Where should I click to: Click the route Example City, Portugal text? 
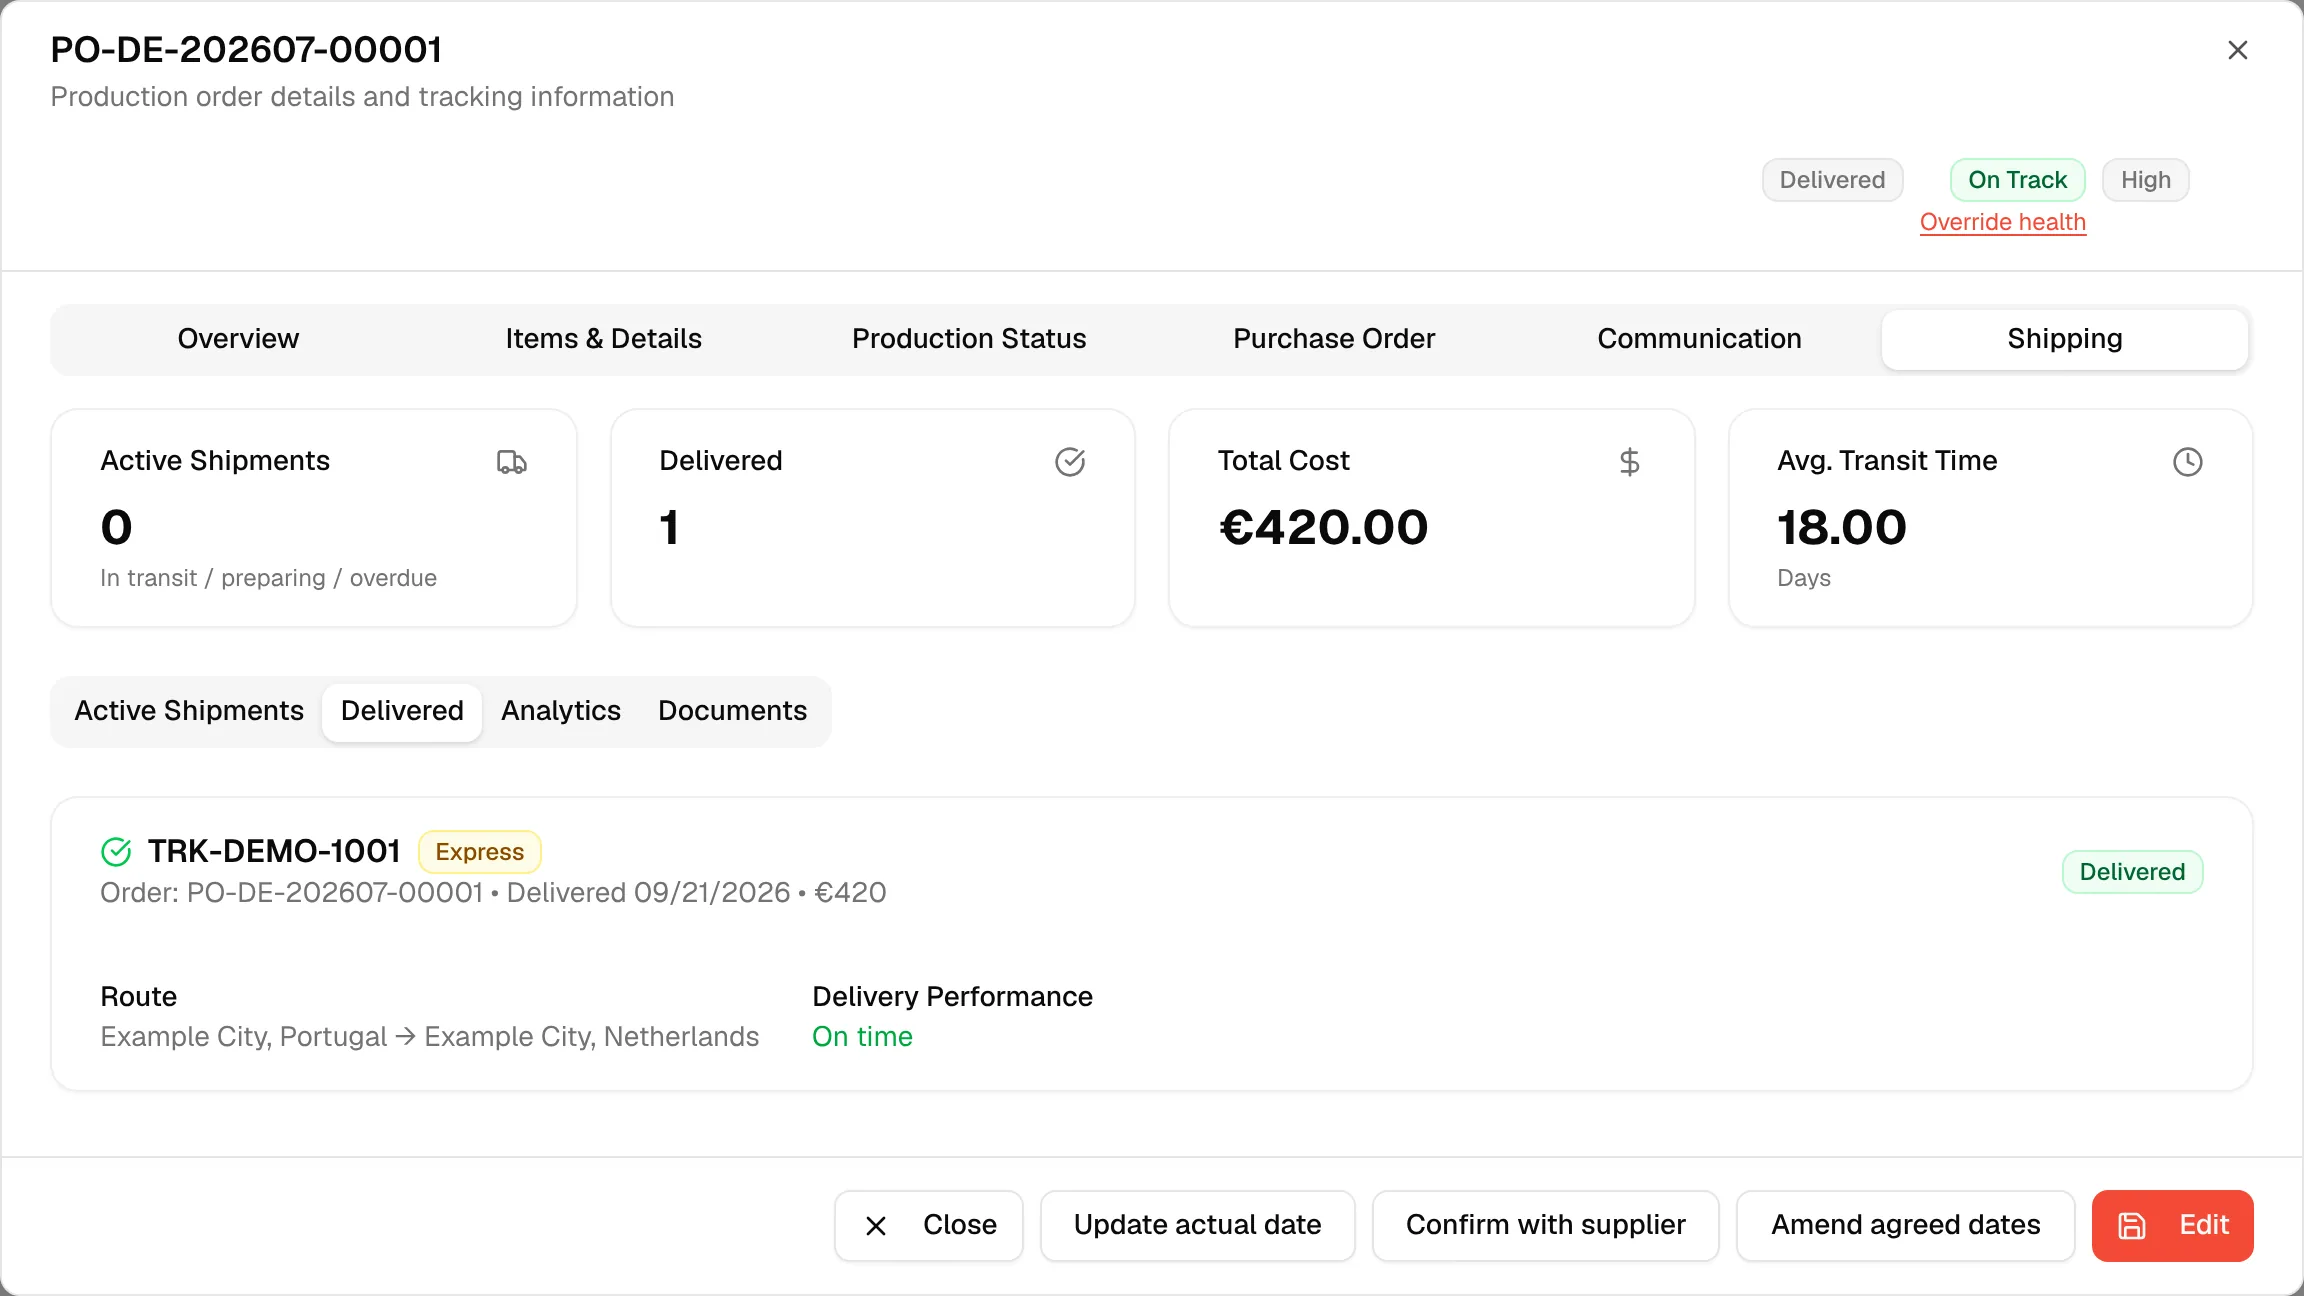[243, 1037]
